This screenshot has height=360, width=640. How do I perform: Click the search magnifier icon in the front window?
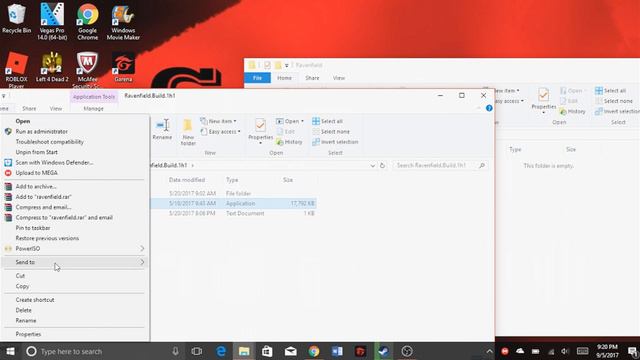coord(482,165)
